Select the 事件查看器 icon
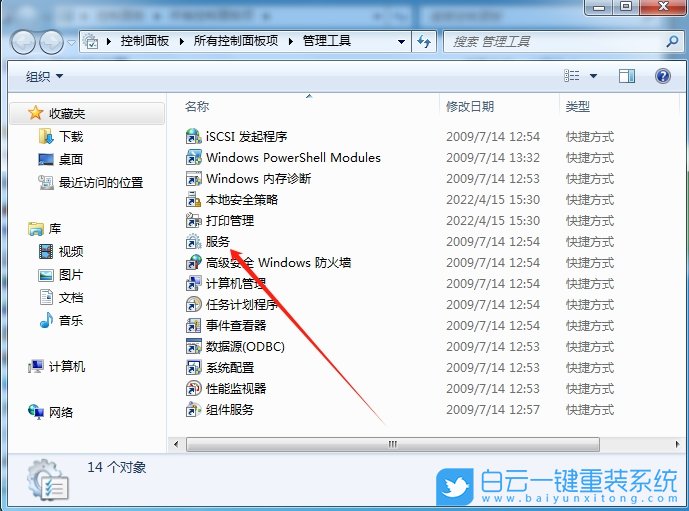This screenshot has height=511, width=689. coord(194,326)
